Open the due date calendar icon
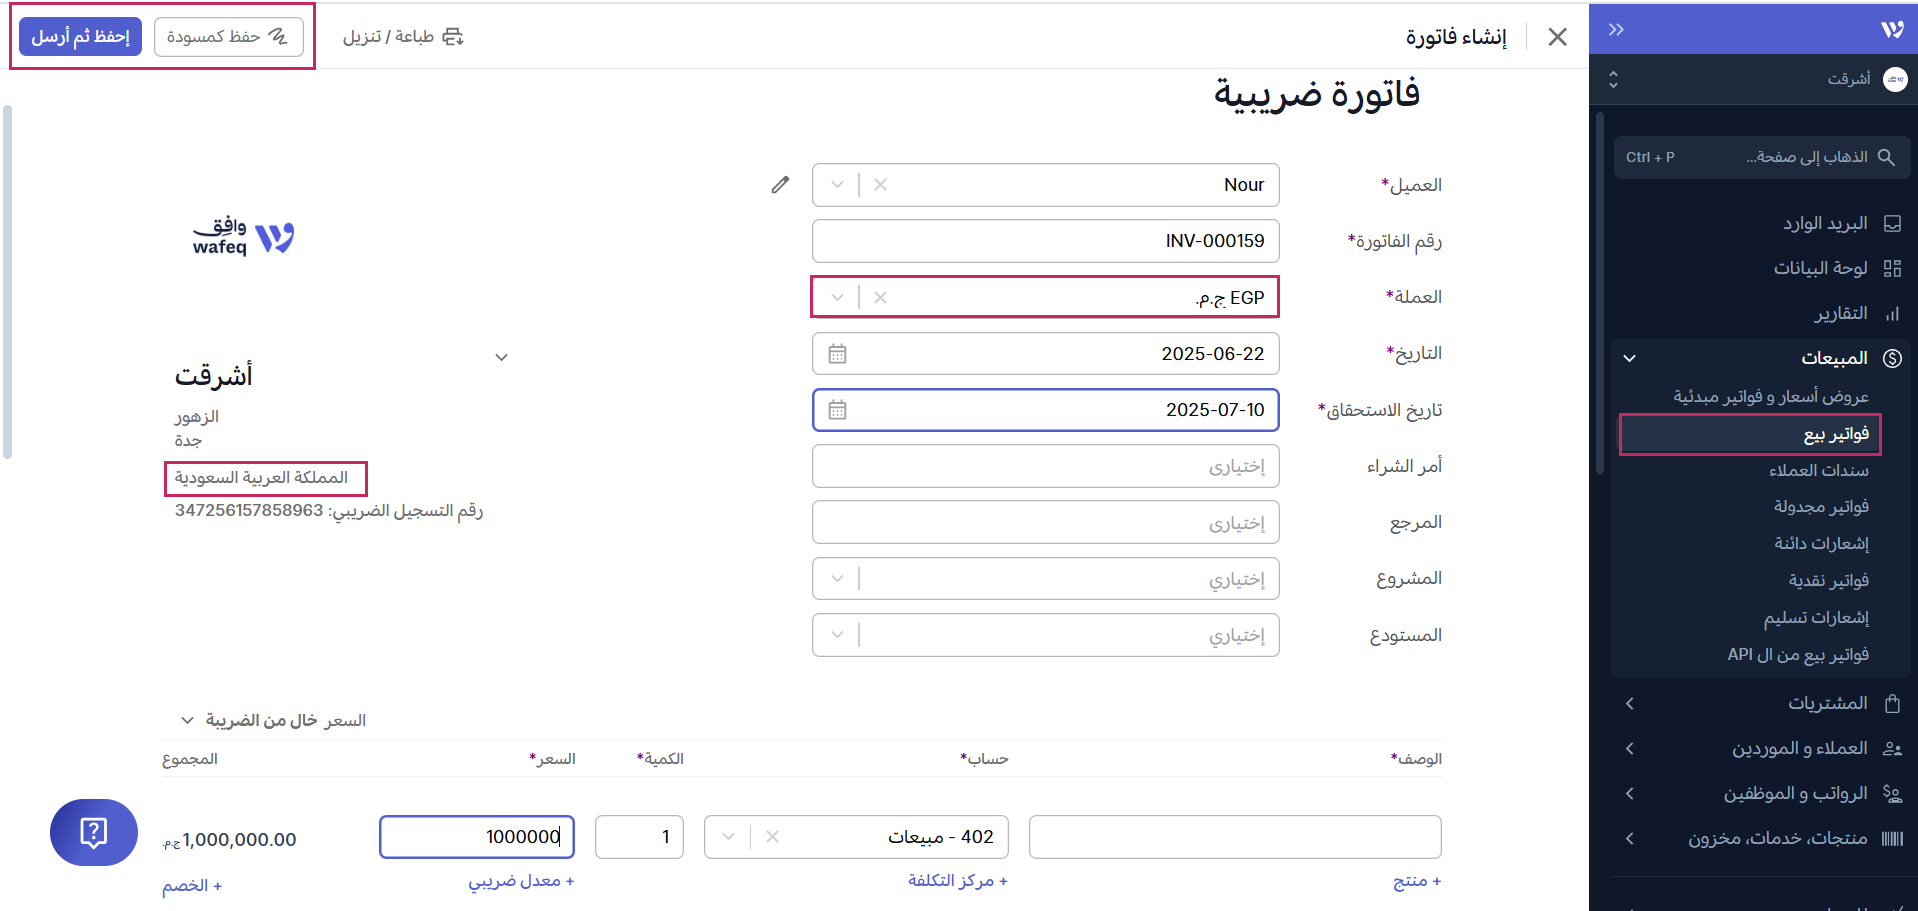The width and height of the screenshot is (1918, 911). pyautogui.click(x=838, y=410)
